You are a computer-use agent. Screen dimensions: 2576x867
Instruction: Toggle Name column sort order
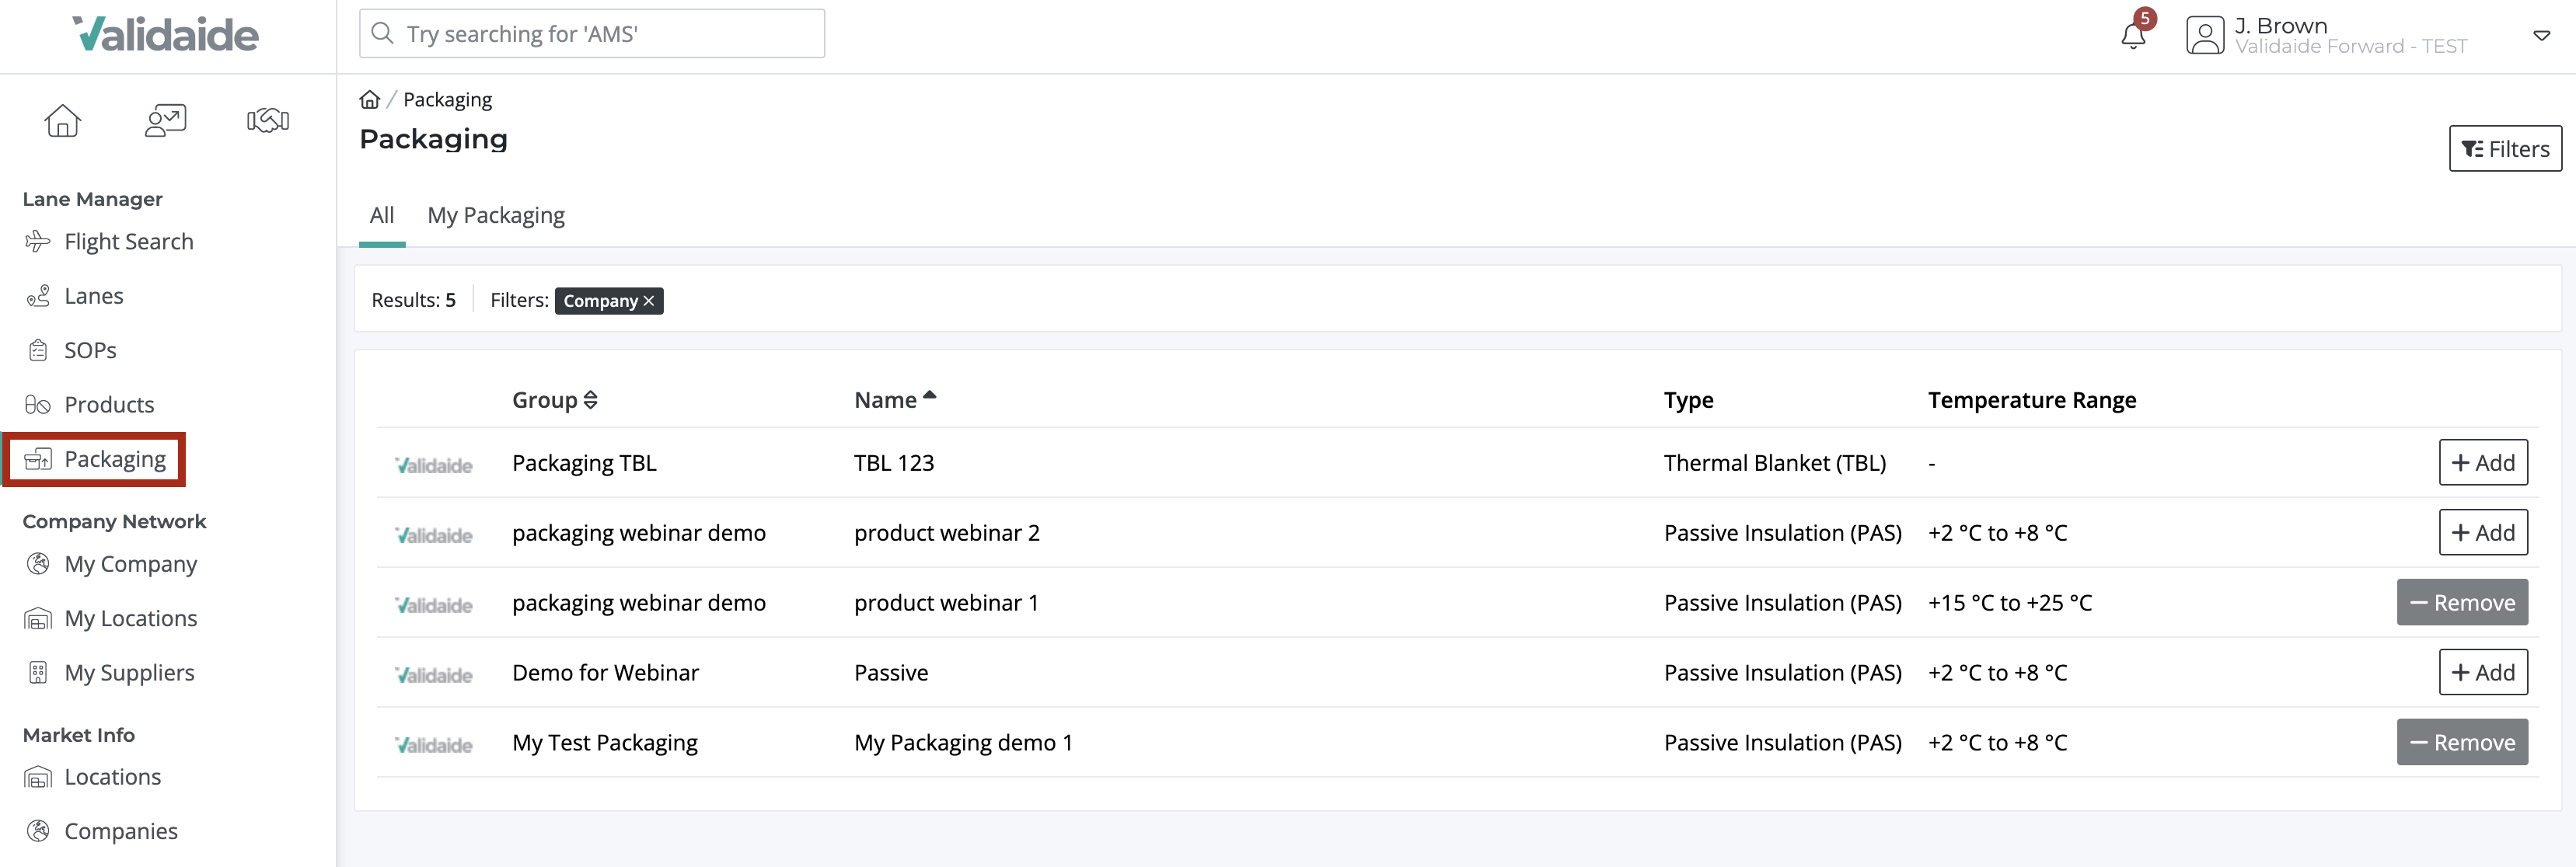[894, 398]
